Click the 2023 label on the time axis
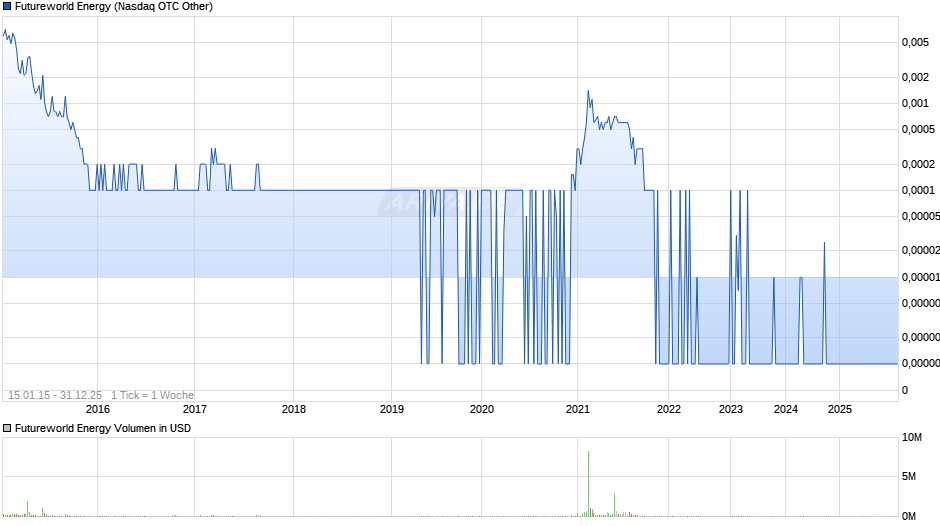 pyautogui.click(x=731, y=409)
